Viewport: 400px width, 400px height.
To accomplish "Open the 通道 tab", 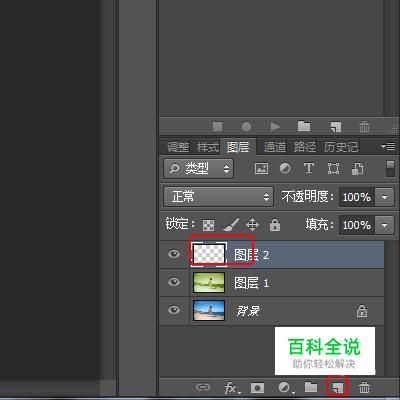I will click(275, 147).
